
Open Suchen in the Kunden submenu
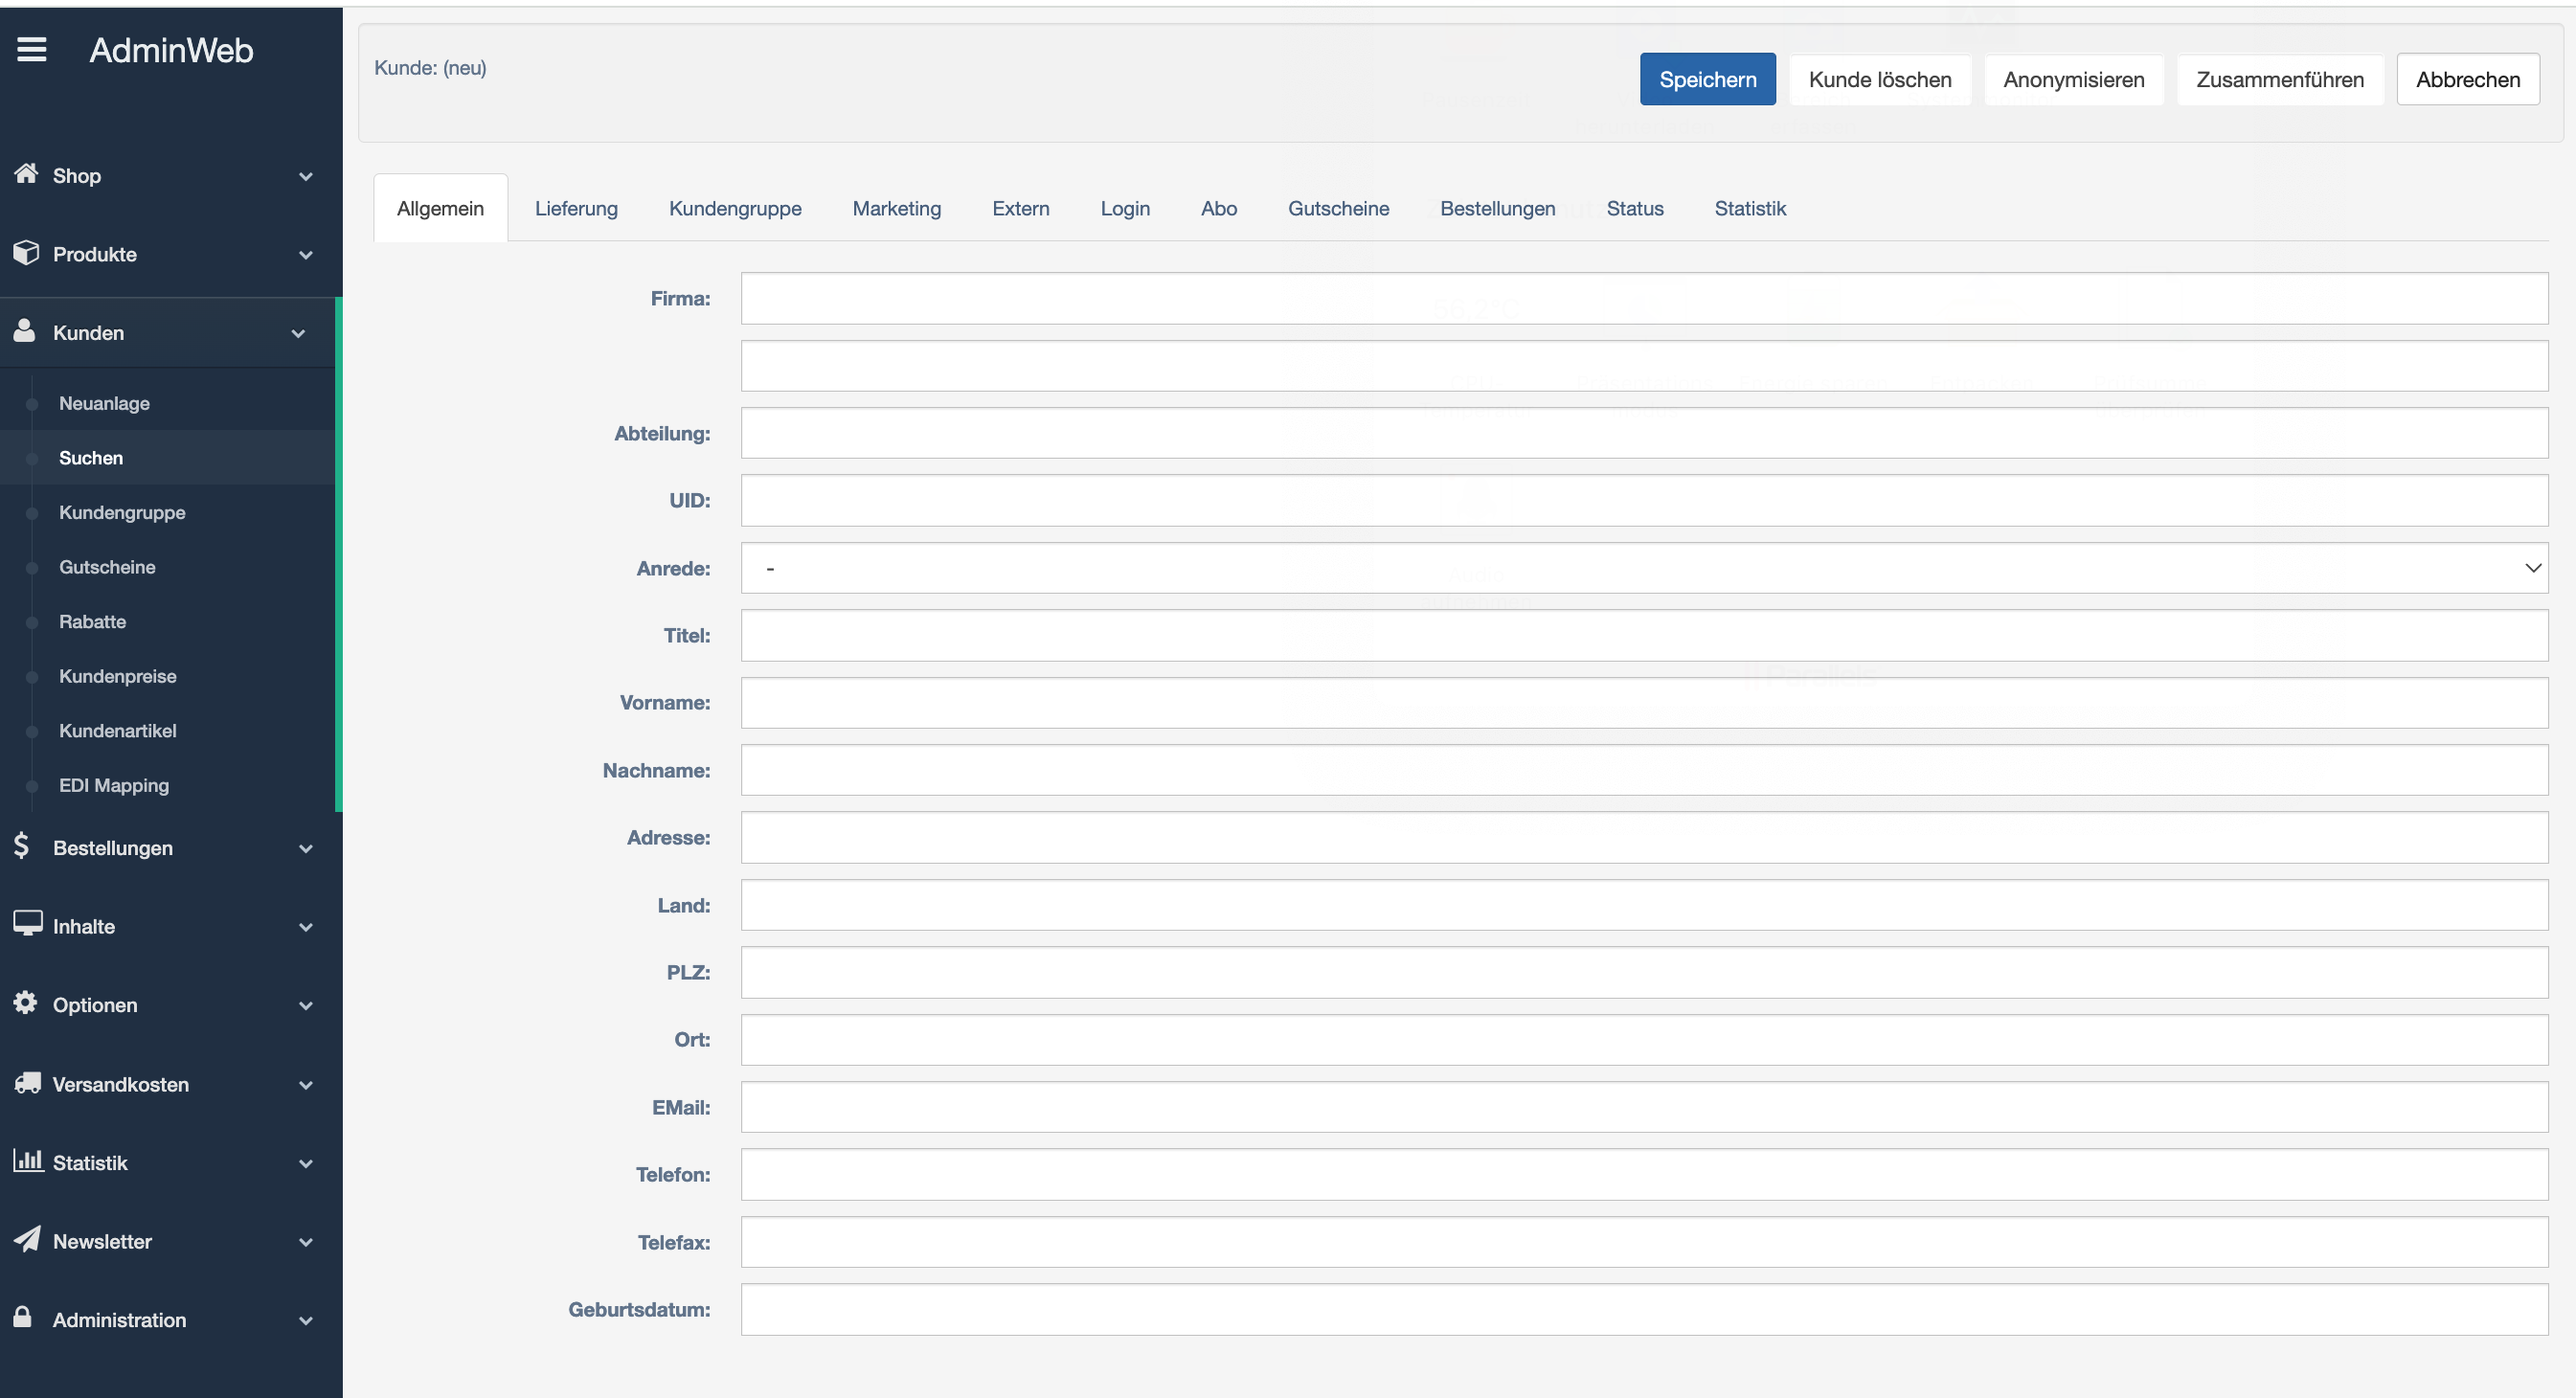point(91,458)
